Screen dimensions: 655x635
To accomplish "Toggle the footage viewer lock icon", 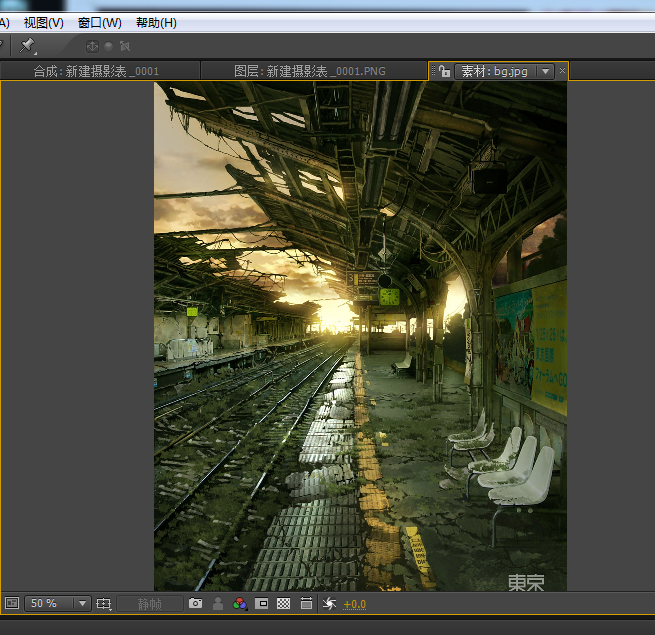I will (444, 71).
